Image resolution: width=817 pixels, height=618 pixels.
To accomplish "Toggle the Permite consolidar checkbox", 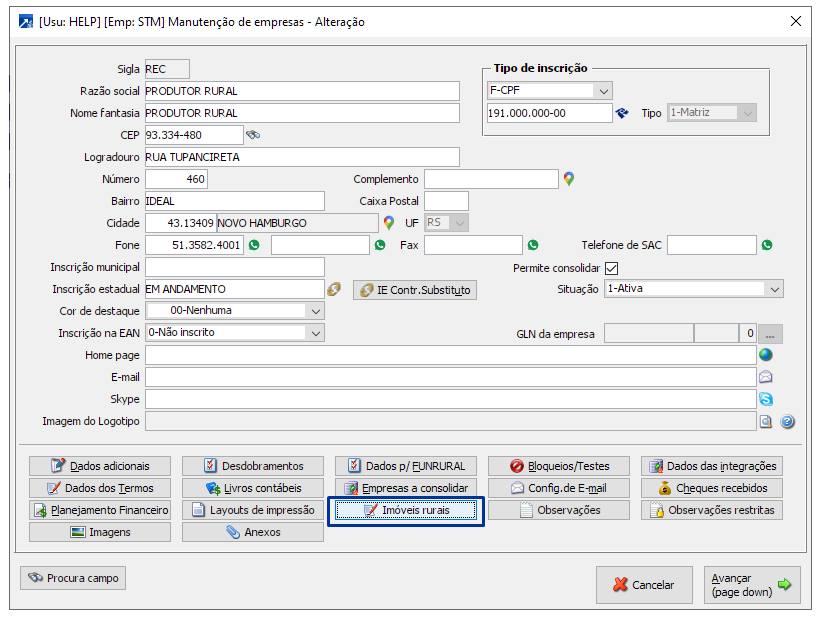I will coord(612,268).
